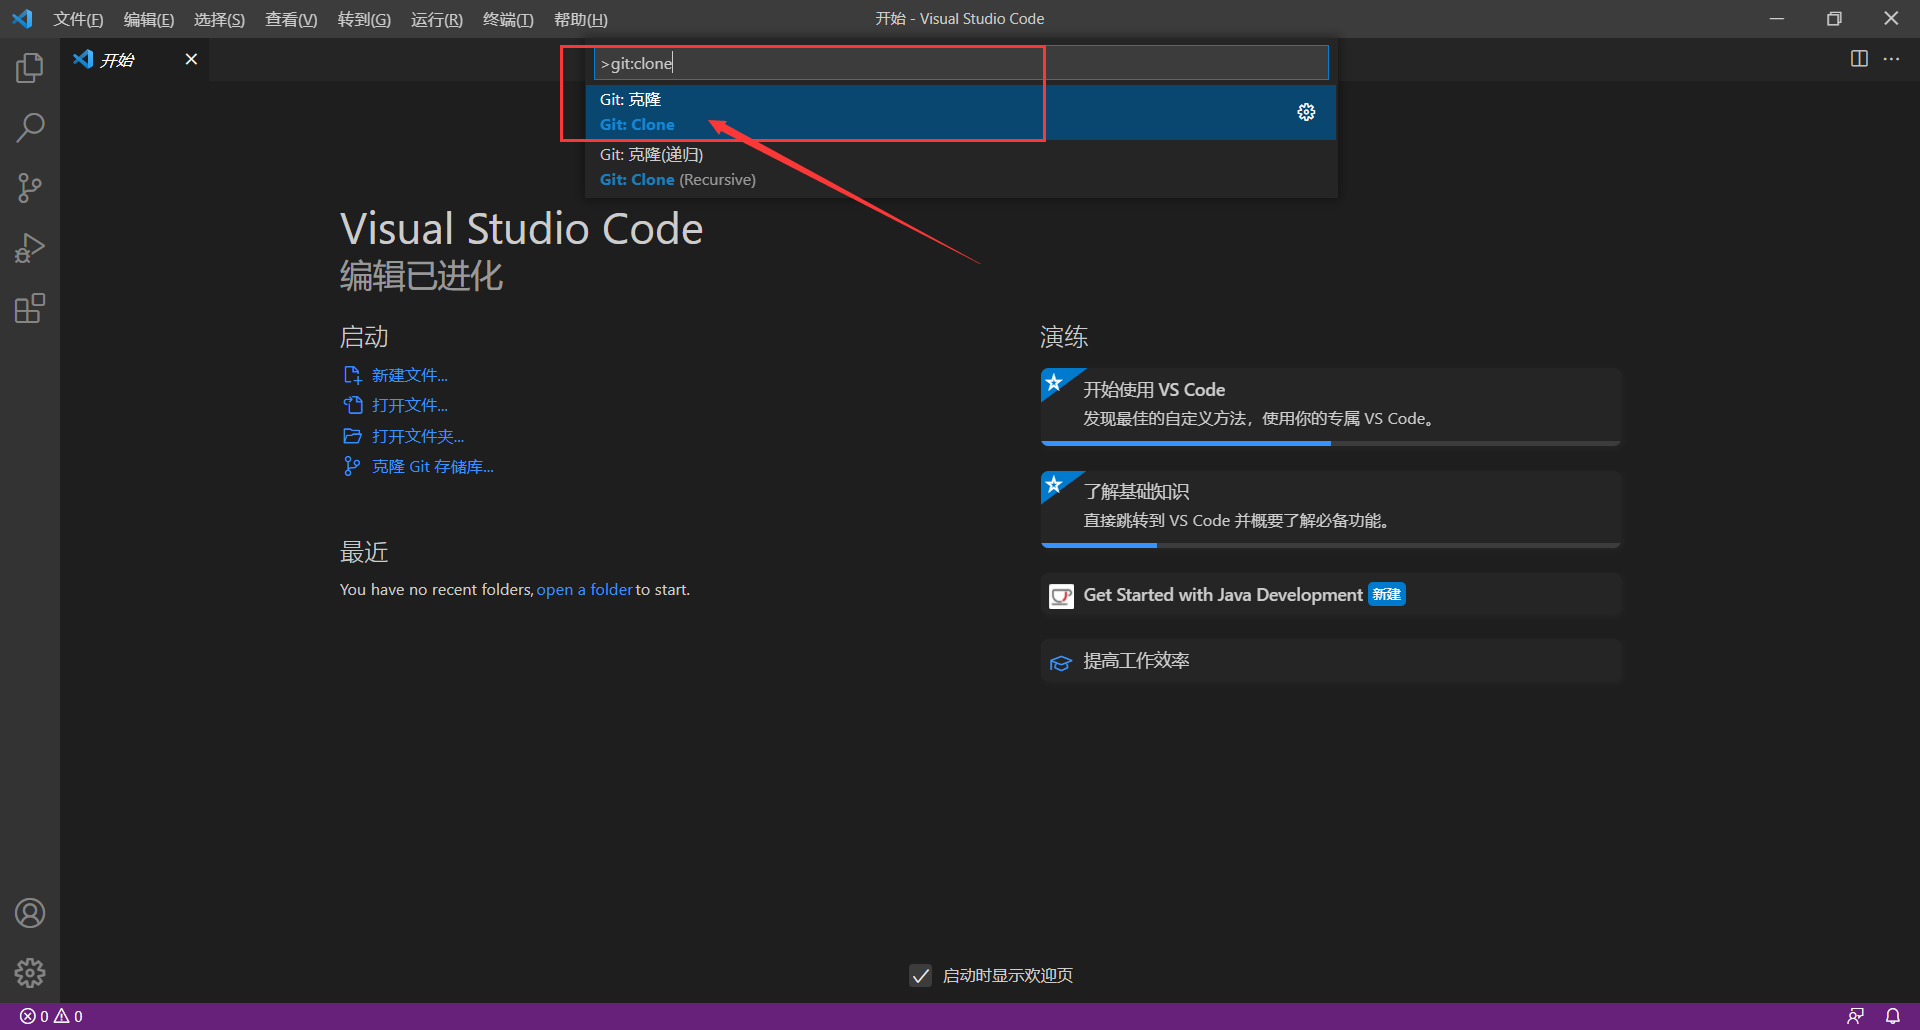Viewport: 1920px width, 1030px height.
Task: Open the 查看(V) menu
Action: click(291, 19)
